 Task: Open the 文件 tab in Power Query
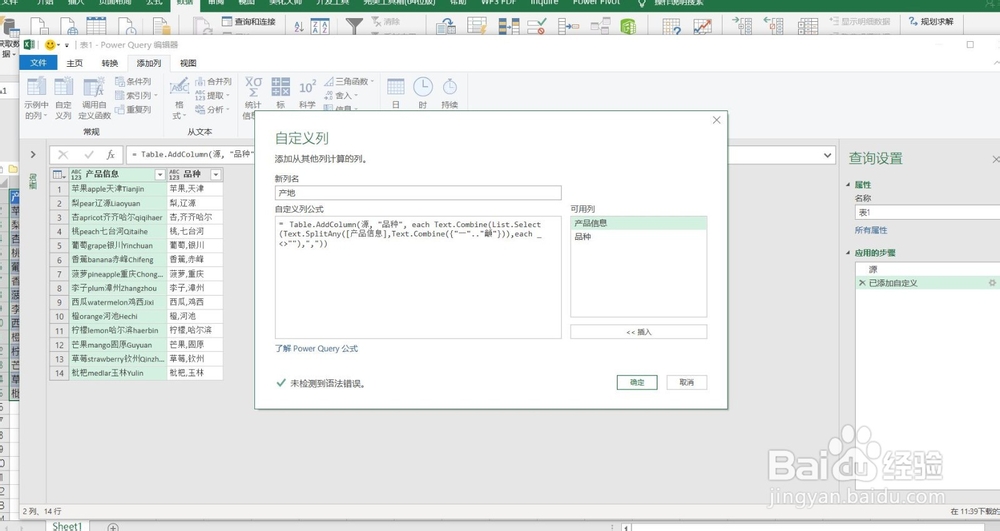[38, 62]
